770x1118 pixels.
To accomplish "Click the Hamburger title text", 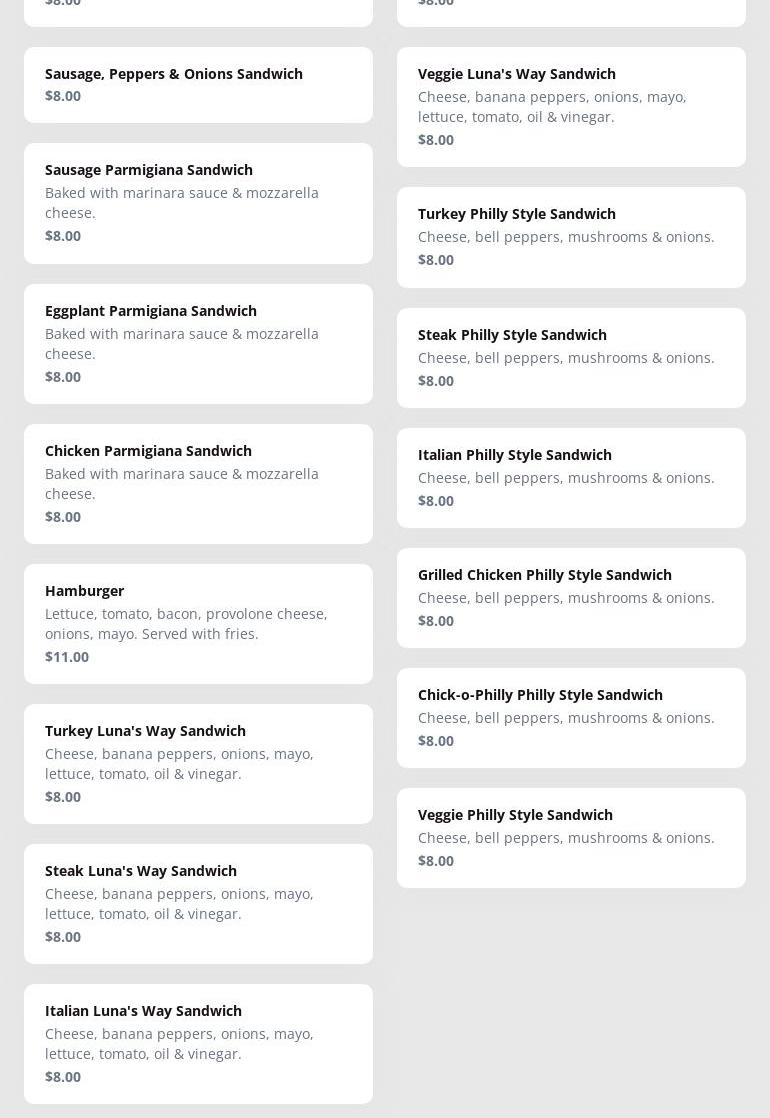I will (x=84, y=591).
